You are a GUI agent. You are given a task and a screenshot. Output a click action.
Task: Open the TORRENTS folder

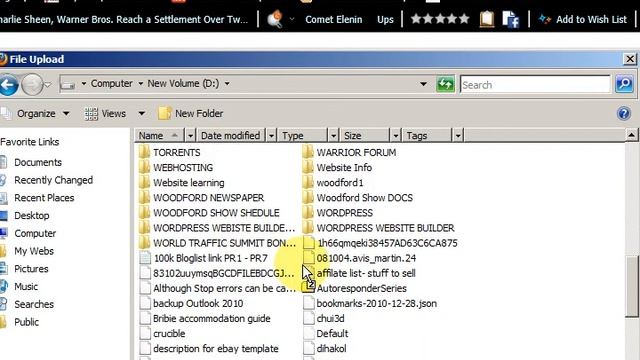point(169,152)
